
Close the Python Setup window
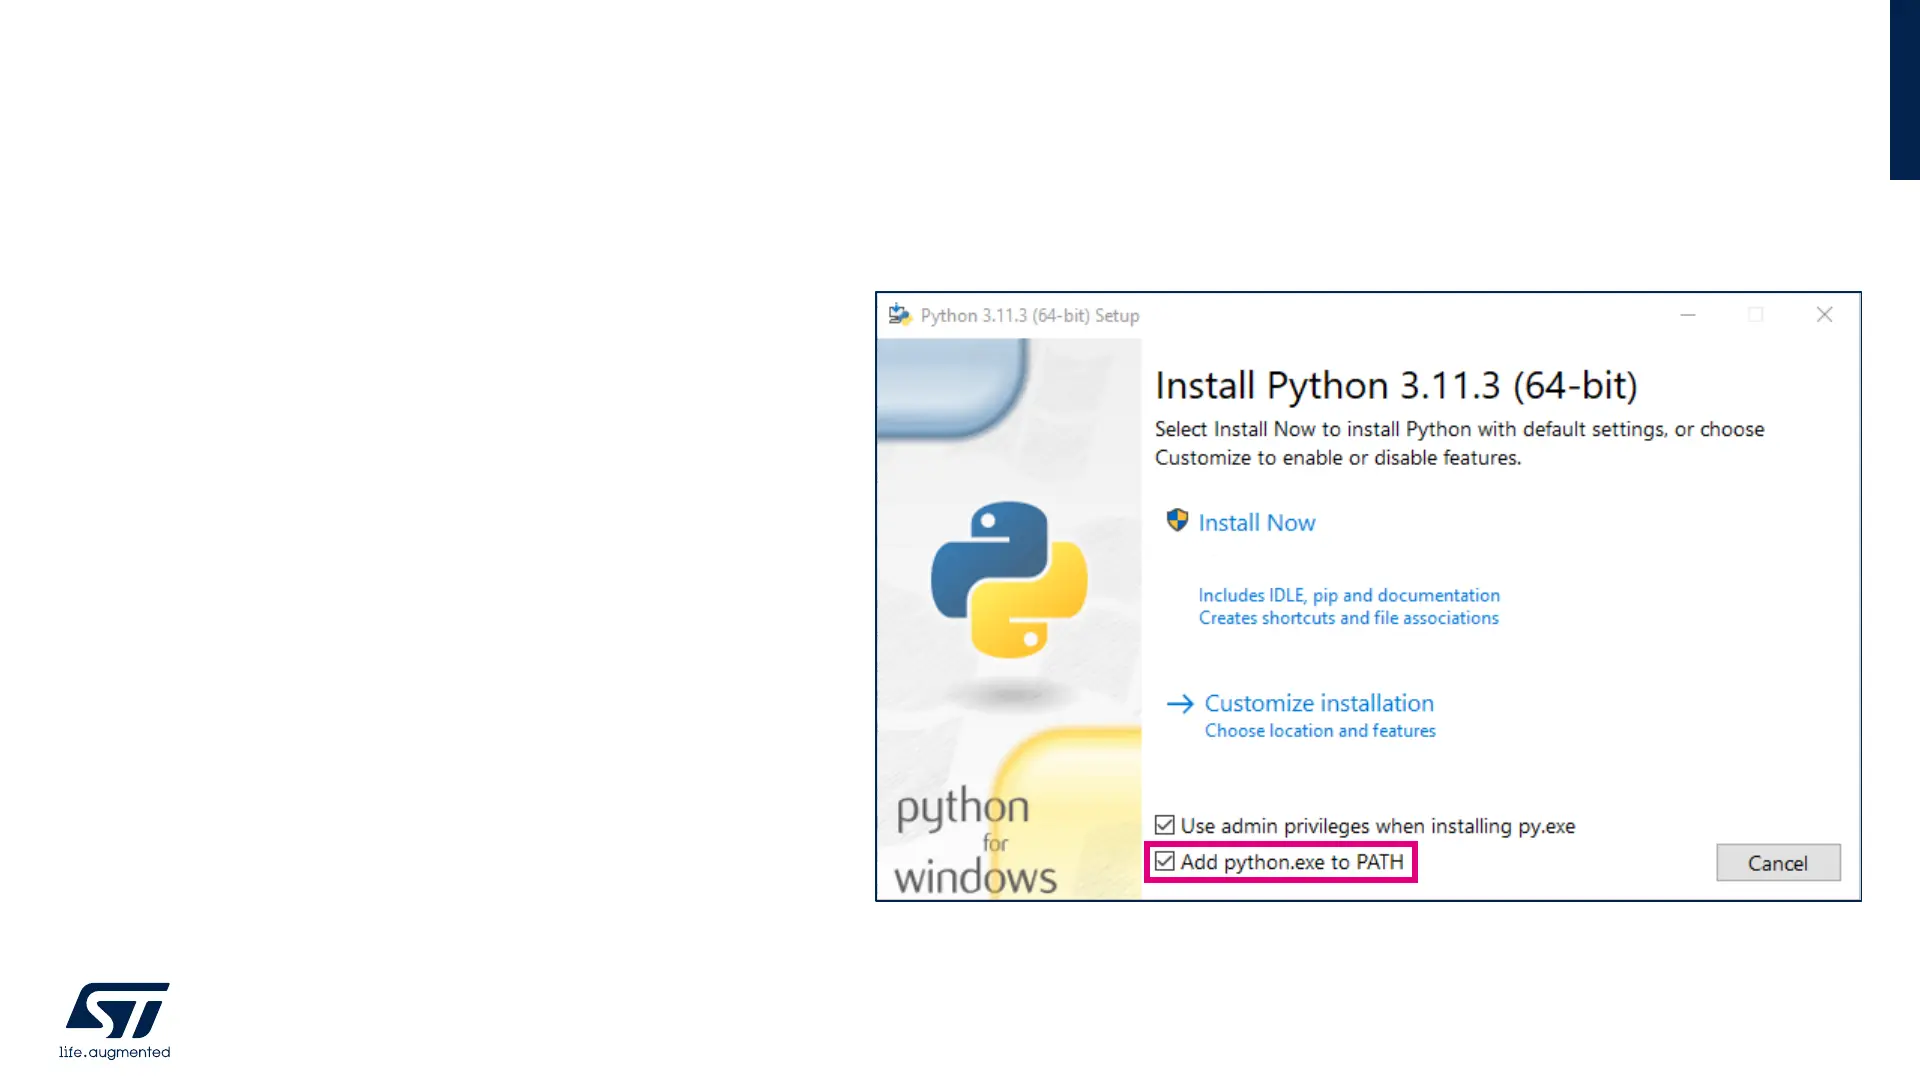(x=1824, y=315)
